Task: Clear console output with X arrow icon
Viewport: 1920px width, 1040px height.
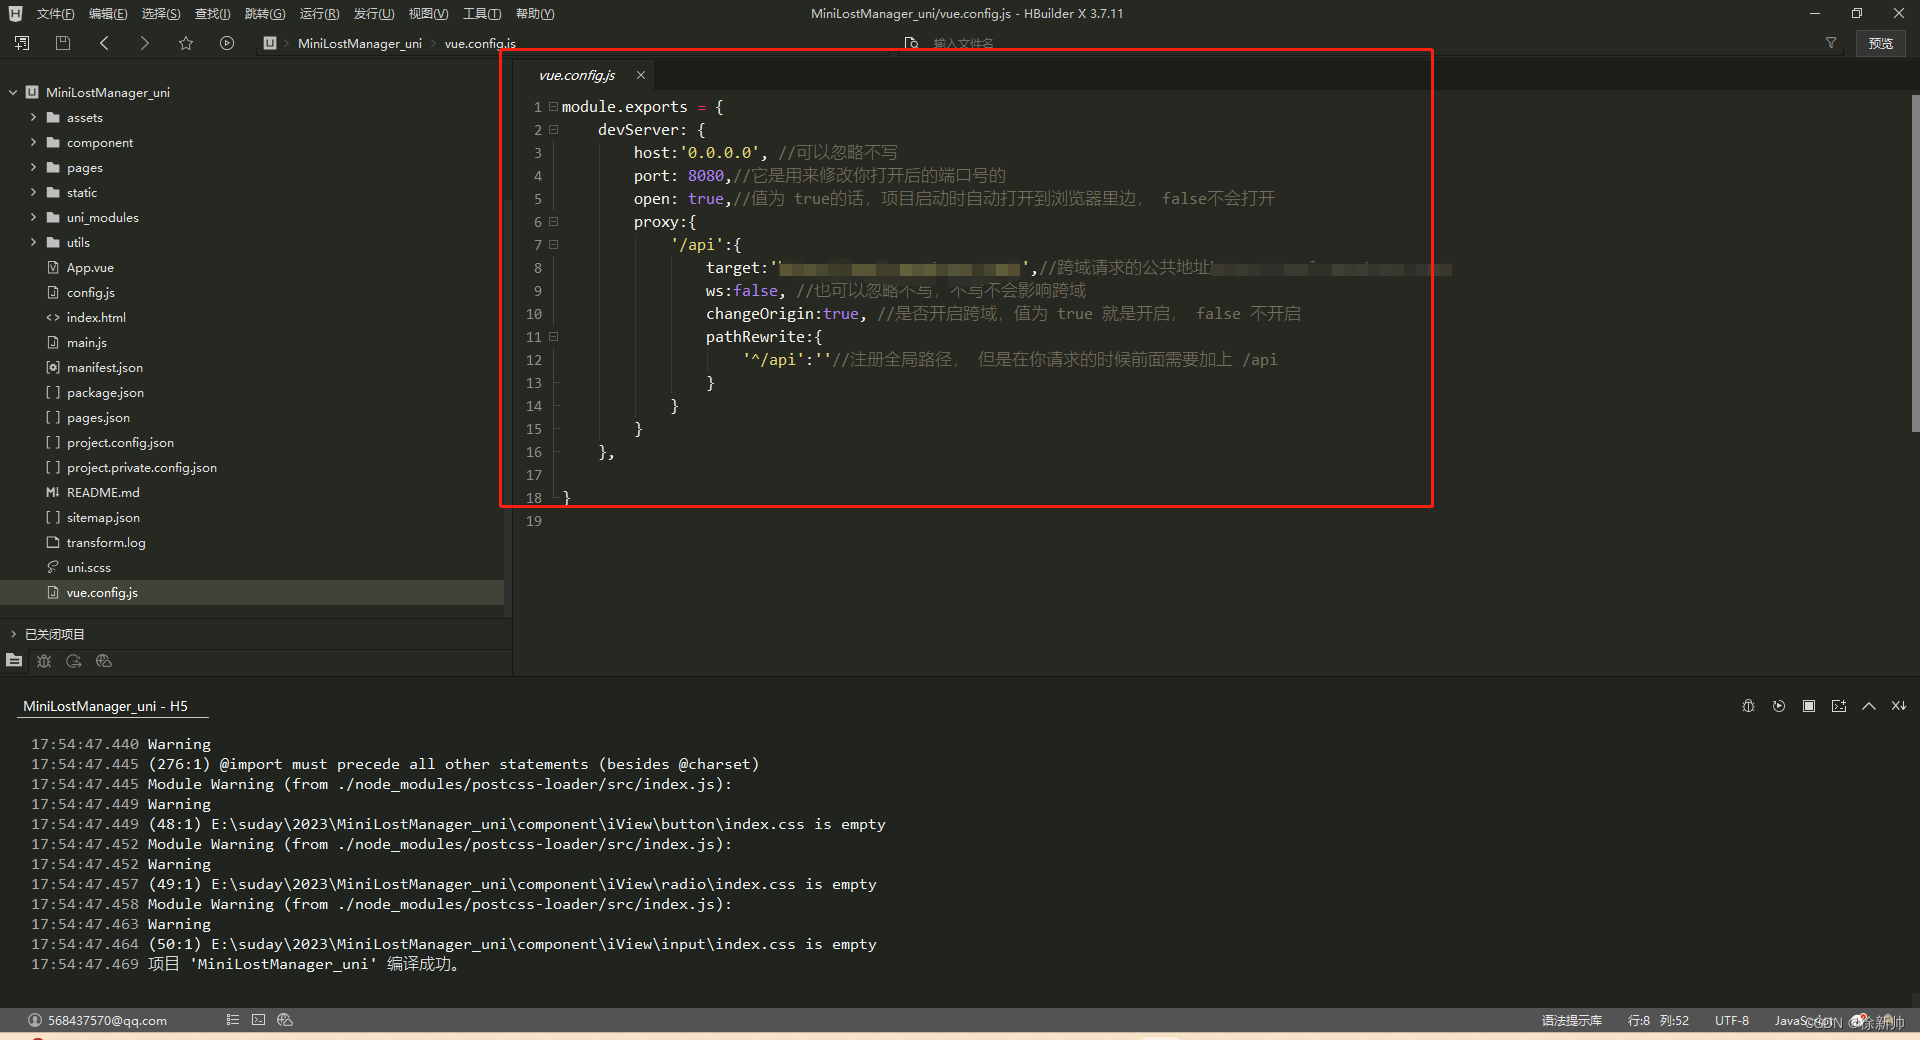Action: (x=1898, y=706)
